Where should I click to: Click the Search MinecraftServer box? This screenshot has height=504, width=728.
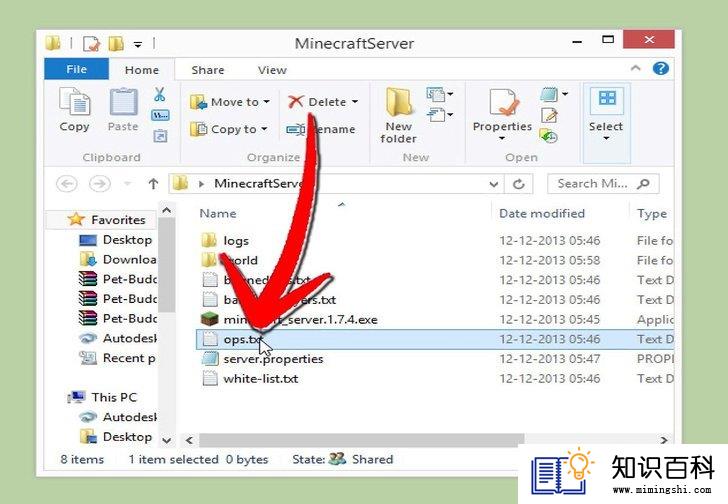[x=603, y=184]
